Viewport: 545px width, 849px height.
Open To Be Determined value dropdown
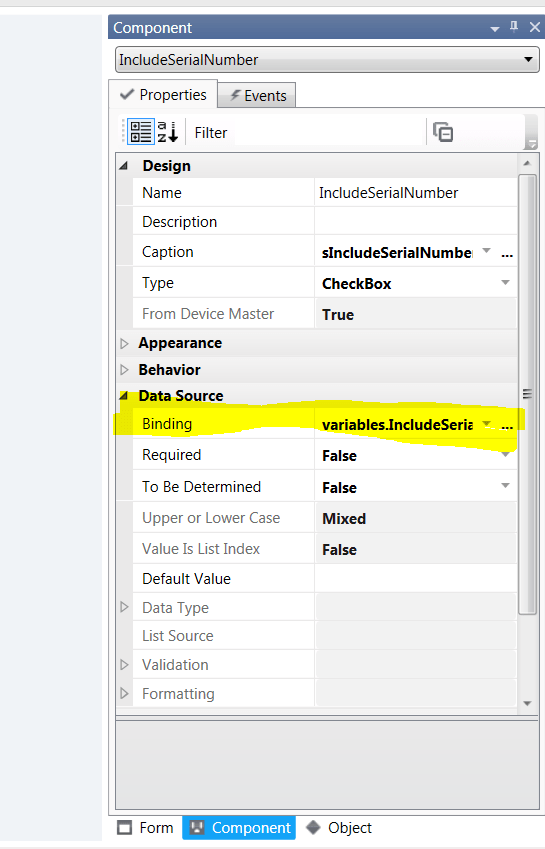[x=505, y=486]
